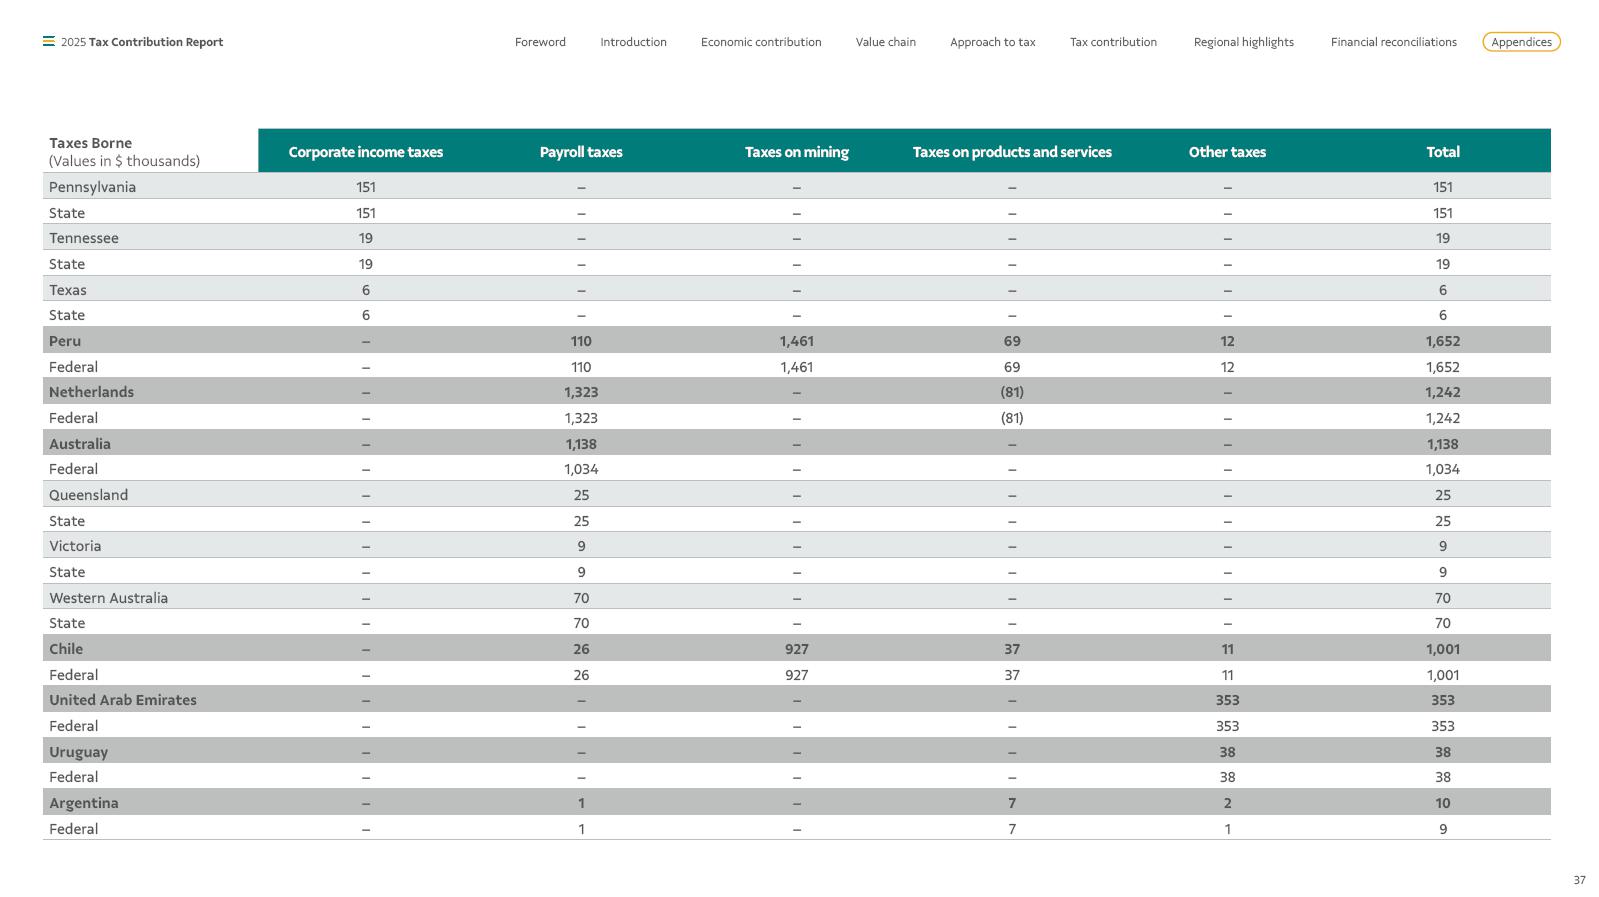The height and width of the screenshot is (897, 1599).
Task: Click Australia Federal payroll value 1,034
Action: pos(581,469)
